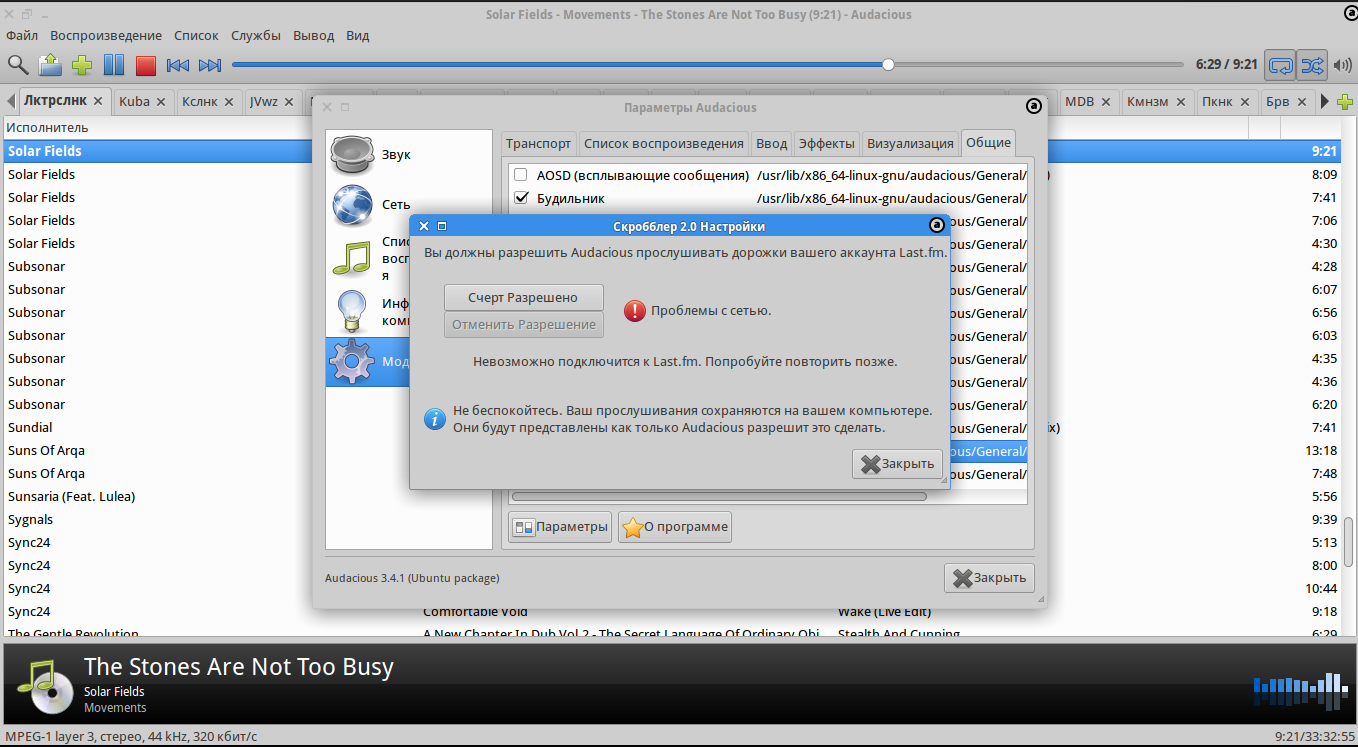1358x747 pixels.
Task: Click Закрыть in Параметры Audacious window
Action: tap(989, 578)
